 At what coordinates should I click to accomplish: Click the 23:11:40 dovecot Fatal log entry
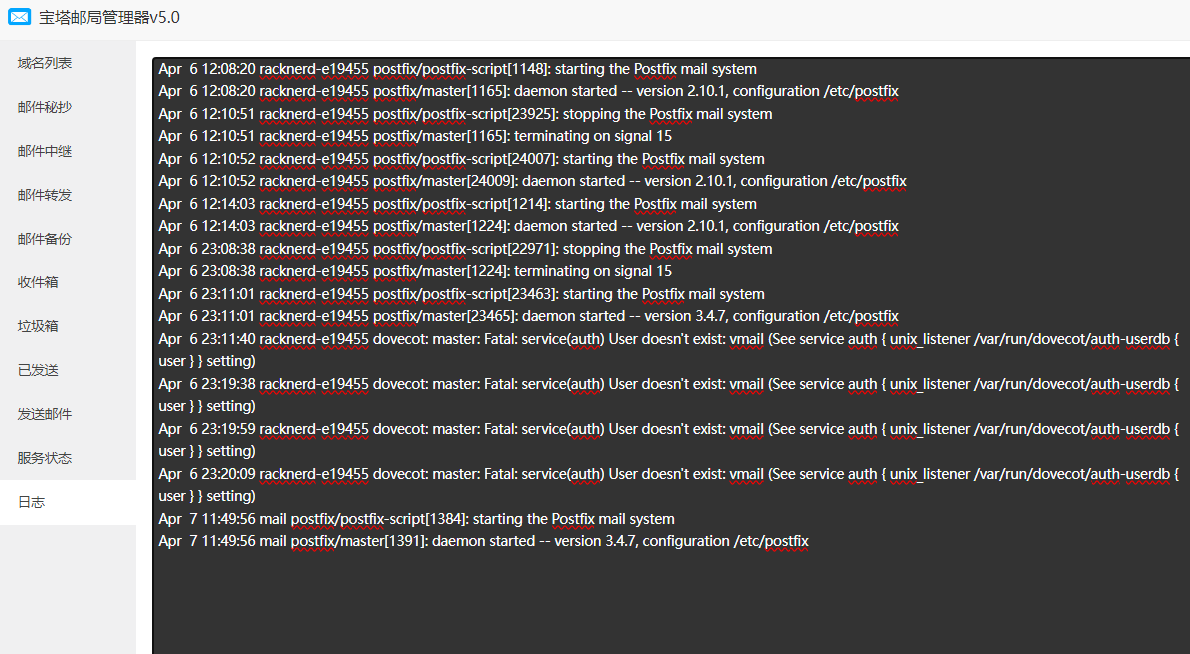(669, 350)
